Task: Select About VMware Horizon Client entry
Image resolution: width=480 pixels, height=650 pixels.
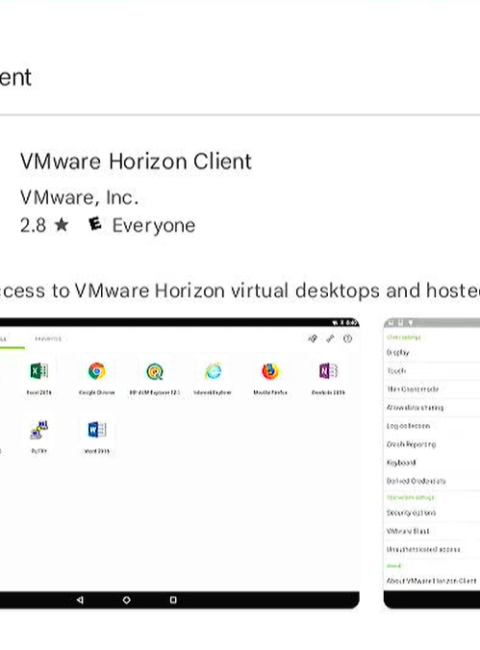Action: [433, 581]
